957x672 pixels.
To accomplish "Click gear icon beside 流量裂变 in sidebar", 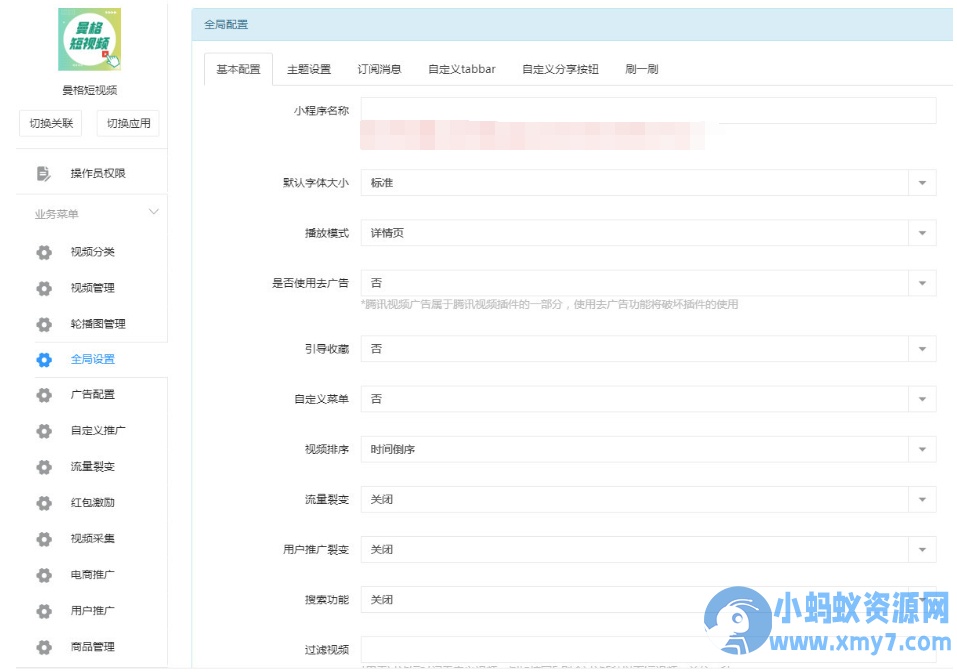I will (44, 467).
